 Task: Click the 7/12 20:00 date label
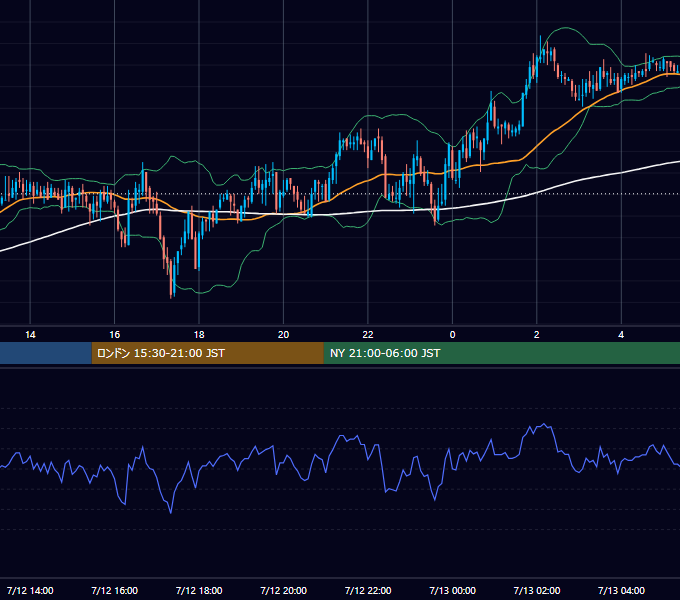283,590
